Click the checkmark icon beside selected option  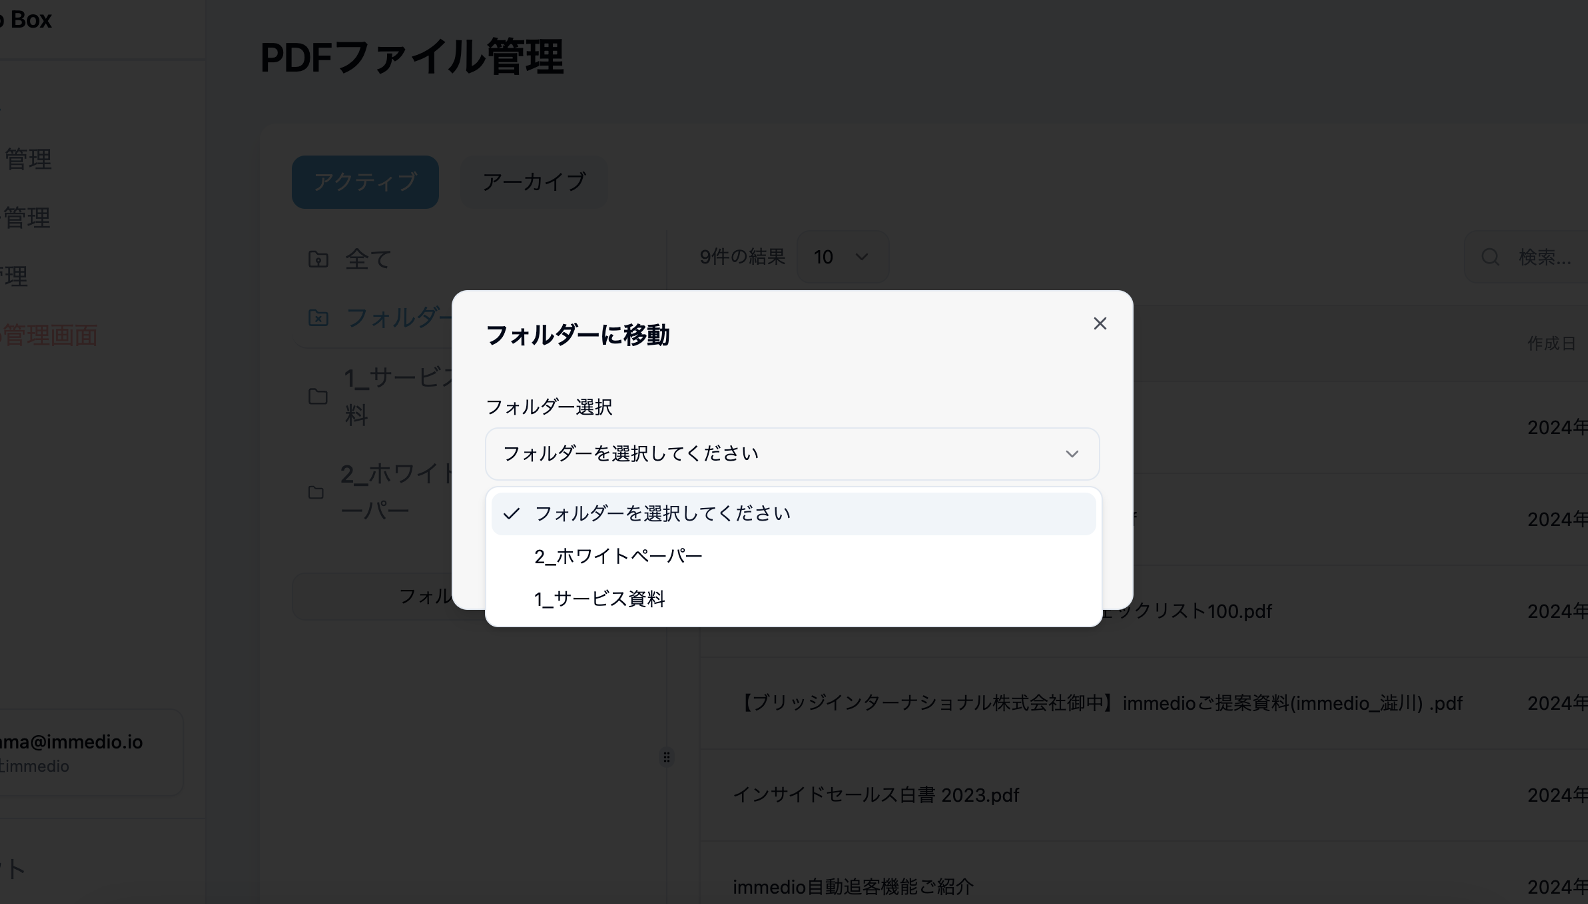click(511, 513)
